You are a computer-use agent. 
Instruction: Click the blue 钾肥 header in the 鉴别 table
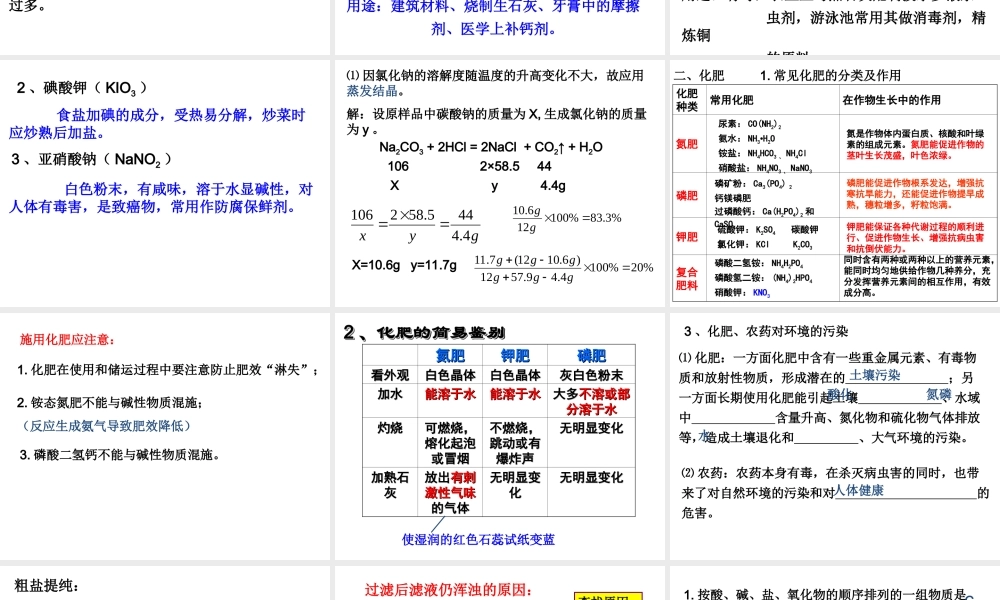(515, 356)
